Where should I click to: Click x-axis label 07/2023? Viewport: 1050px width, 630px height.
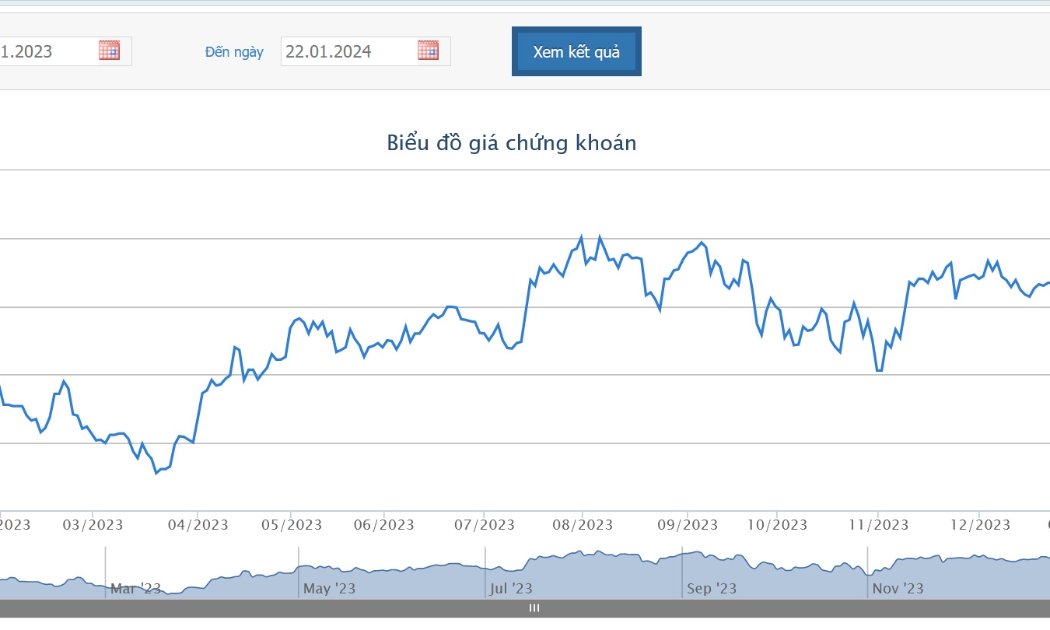pyautogui.click(x=484, y=525)
